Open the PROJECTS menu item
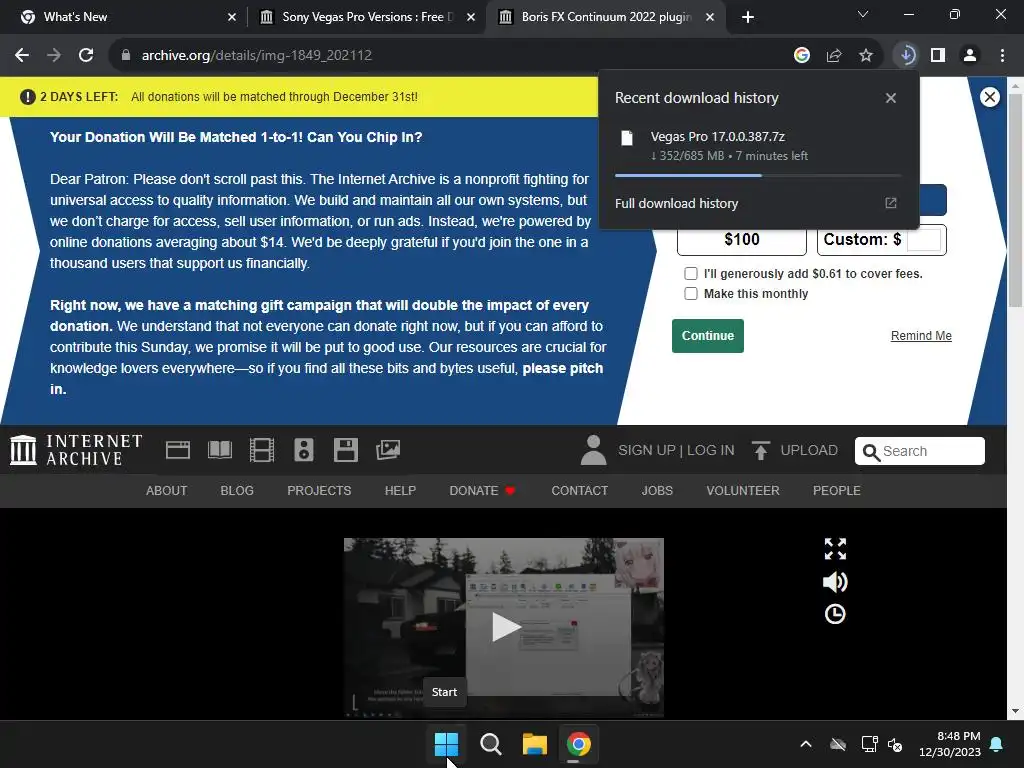The image size is (1024, 768). tap(319, 491)
